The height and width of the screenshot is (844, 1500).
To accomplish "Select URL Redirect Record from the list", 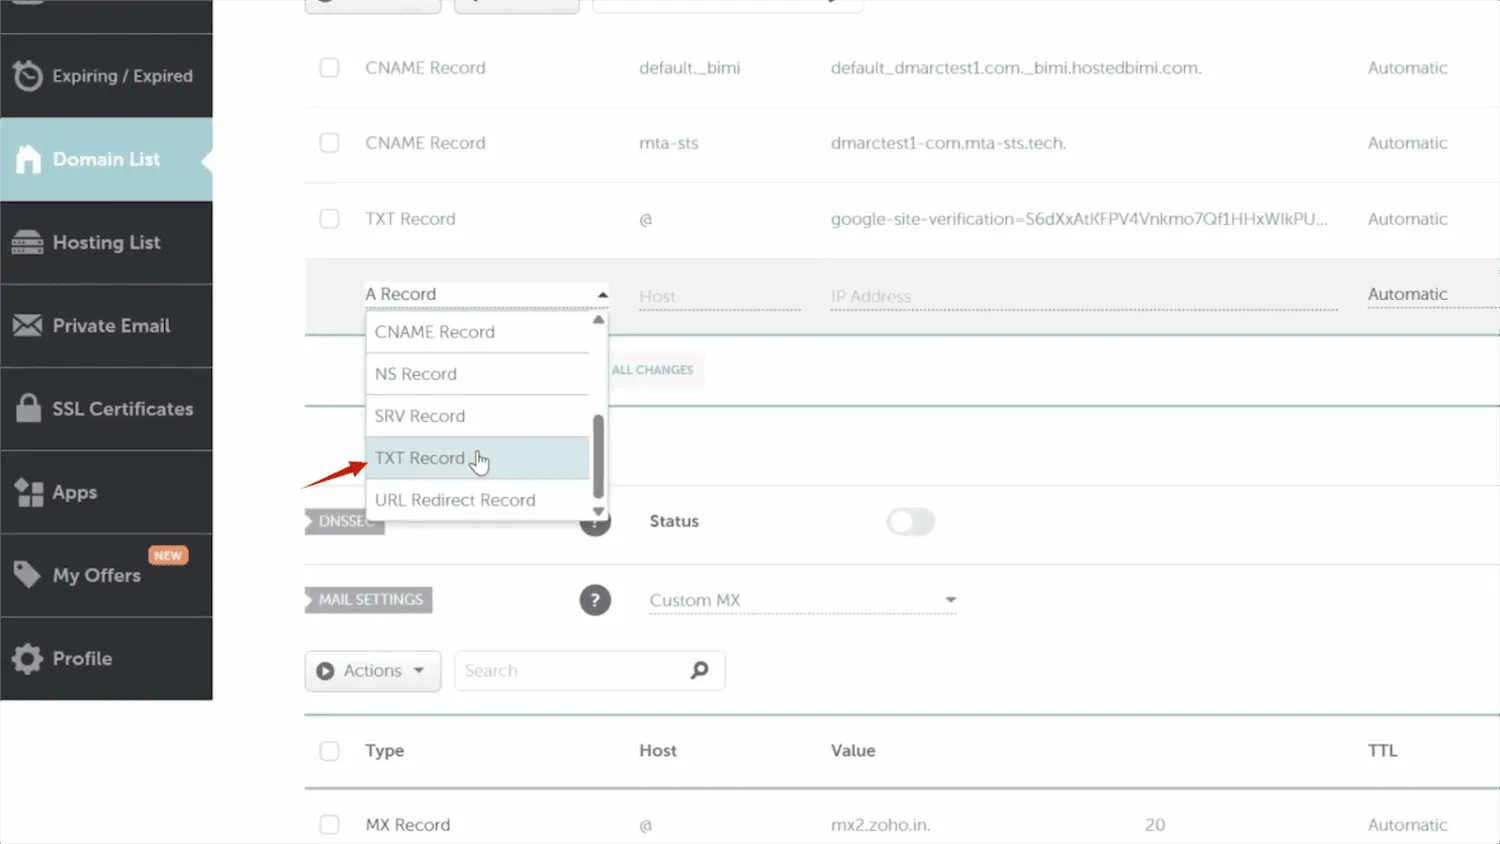I will click(478, 500).
